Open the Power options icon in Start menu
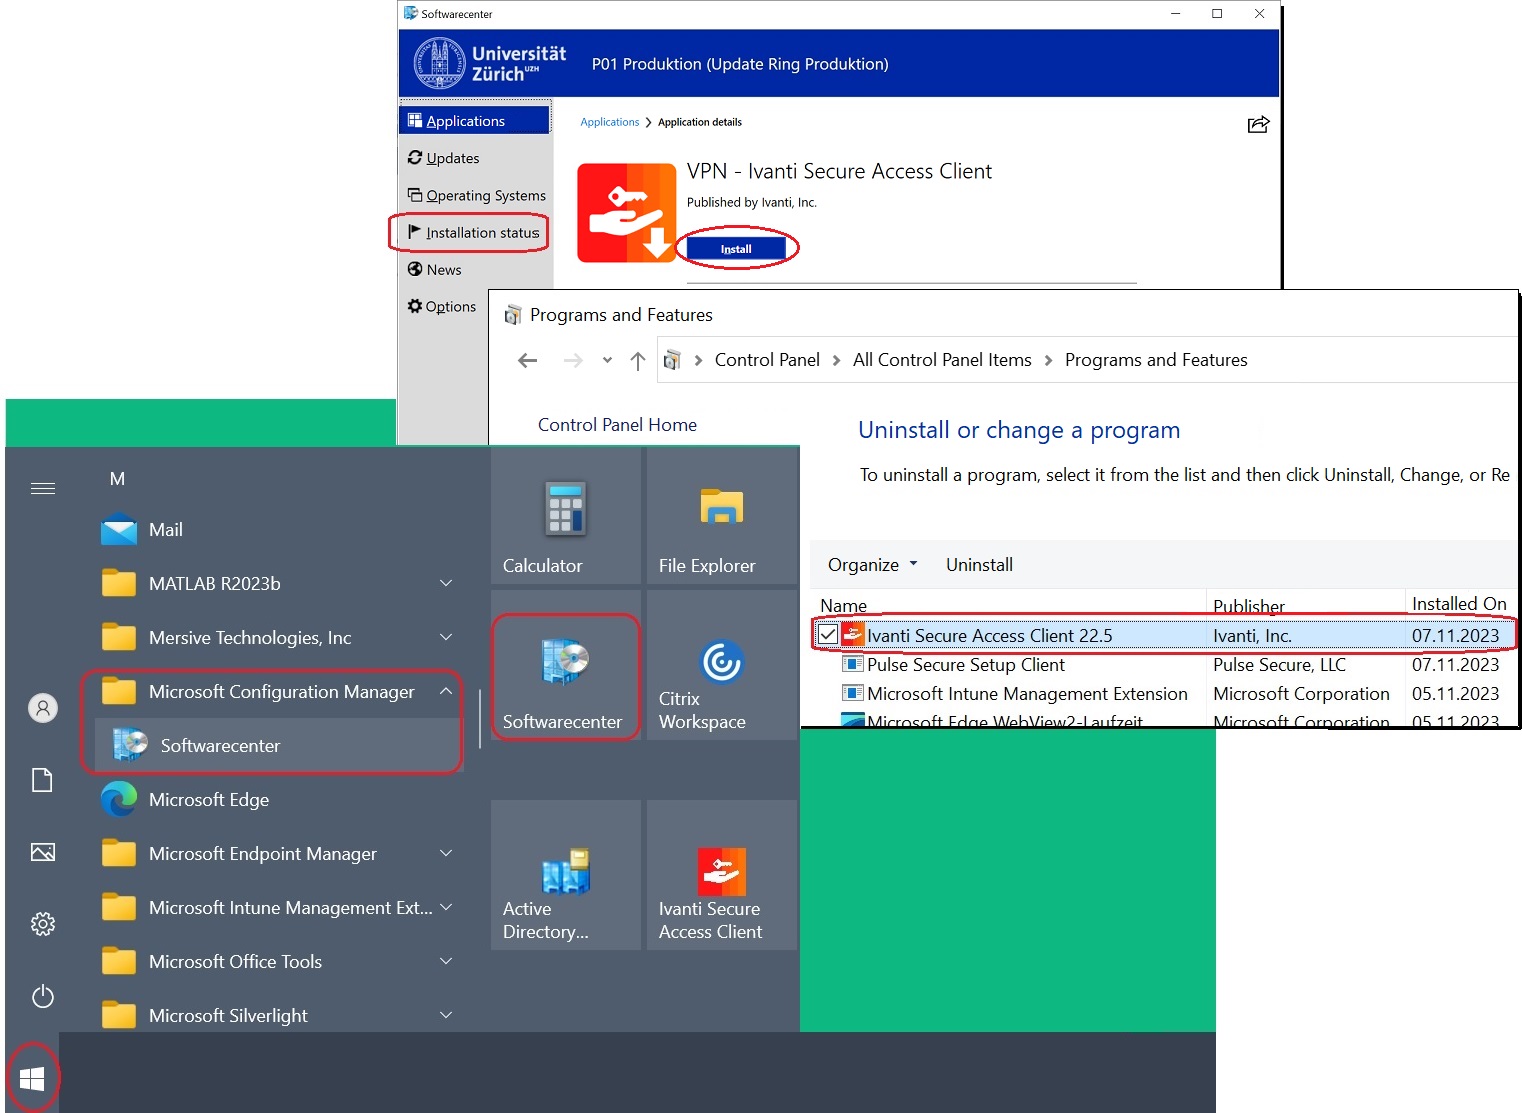 (42, 996)
